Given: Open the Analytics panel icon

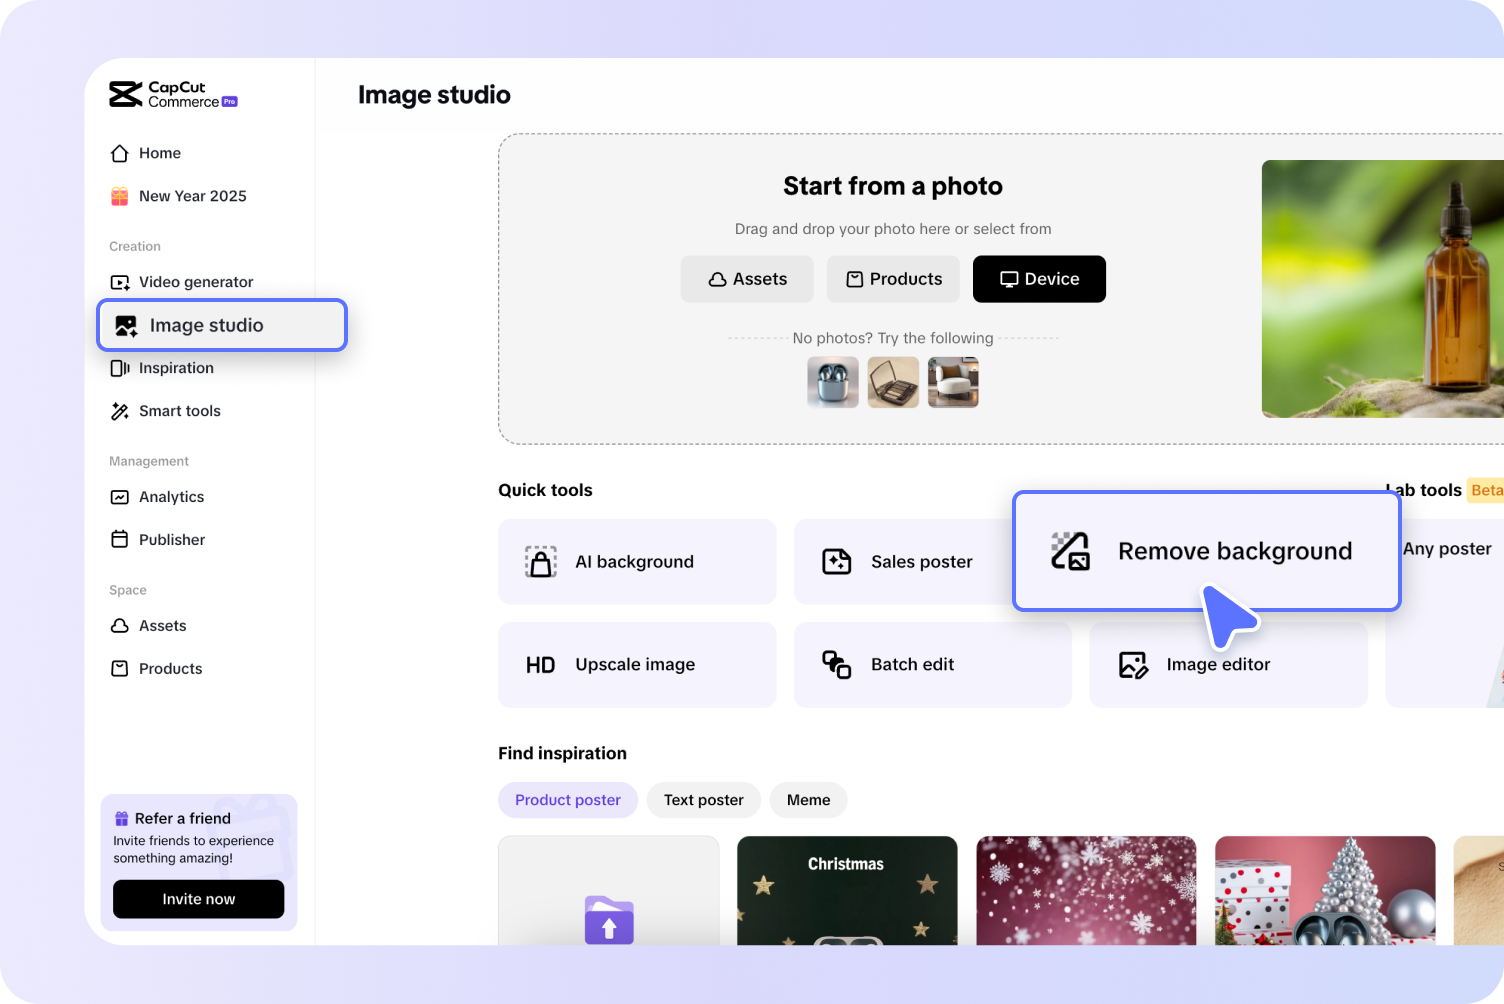Looking at the screenshot, I should click(x=119, y=496).
